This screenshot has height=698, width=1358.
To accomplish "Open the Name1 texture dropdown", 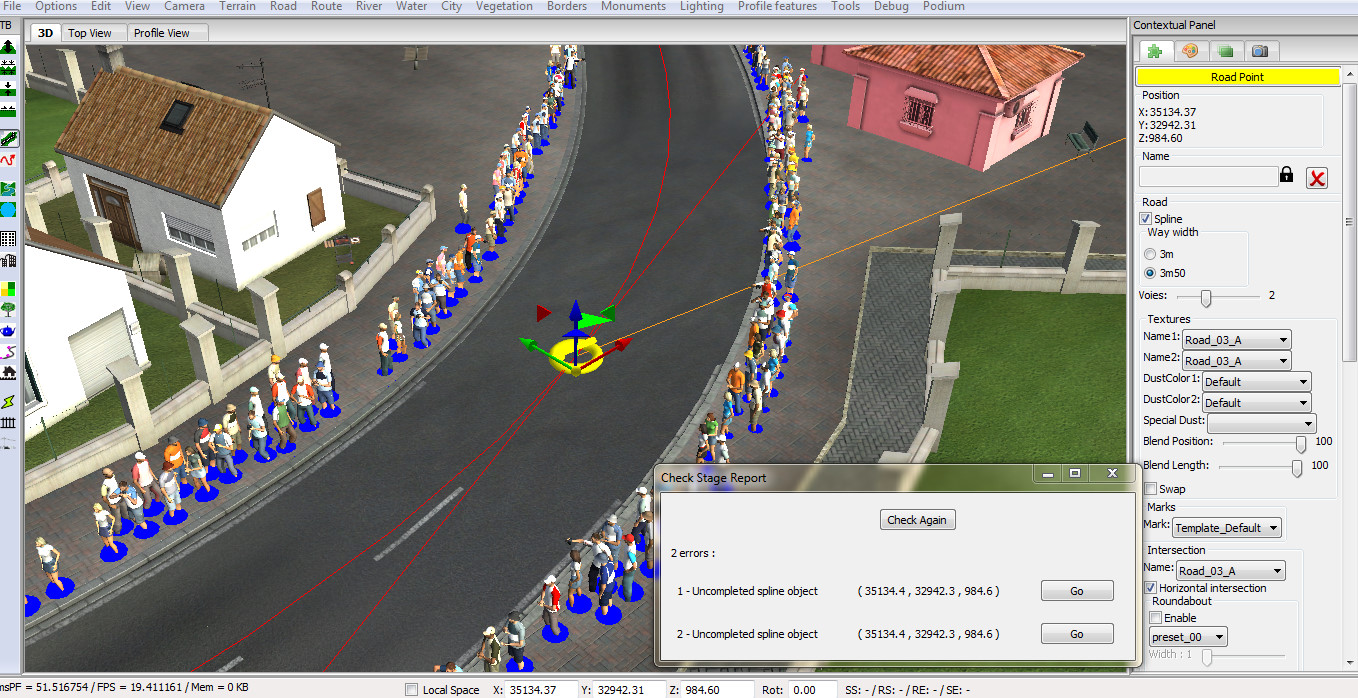I will click(x=1236, y=340).
